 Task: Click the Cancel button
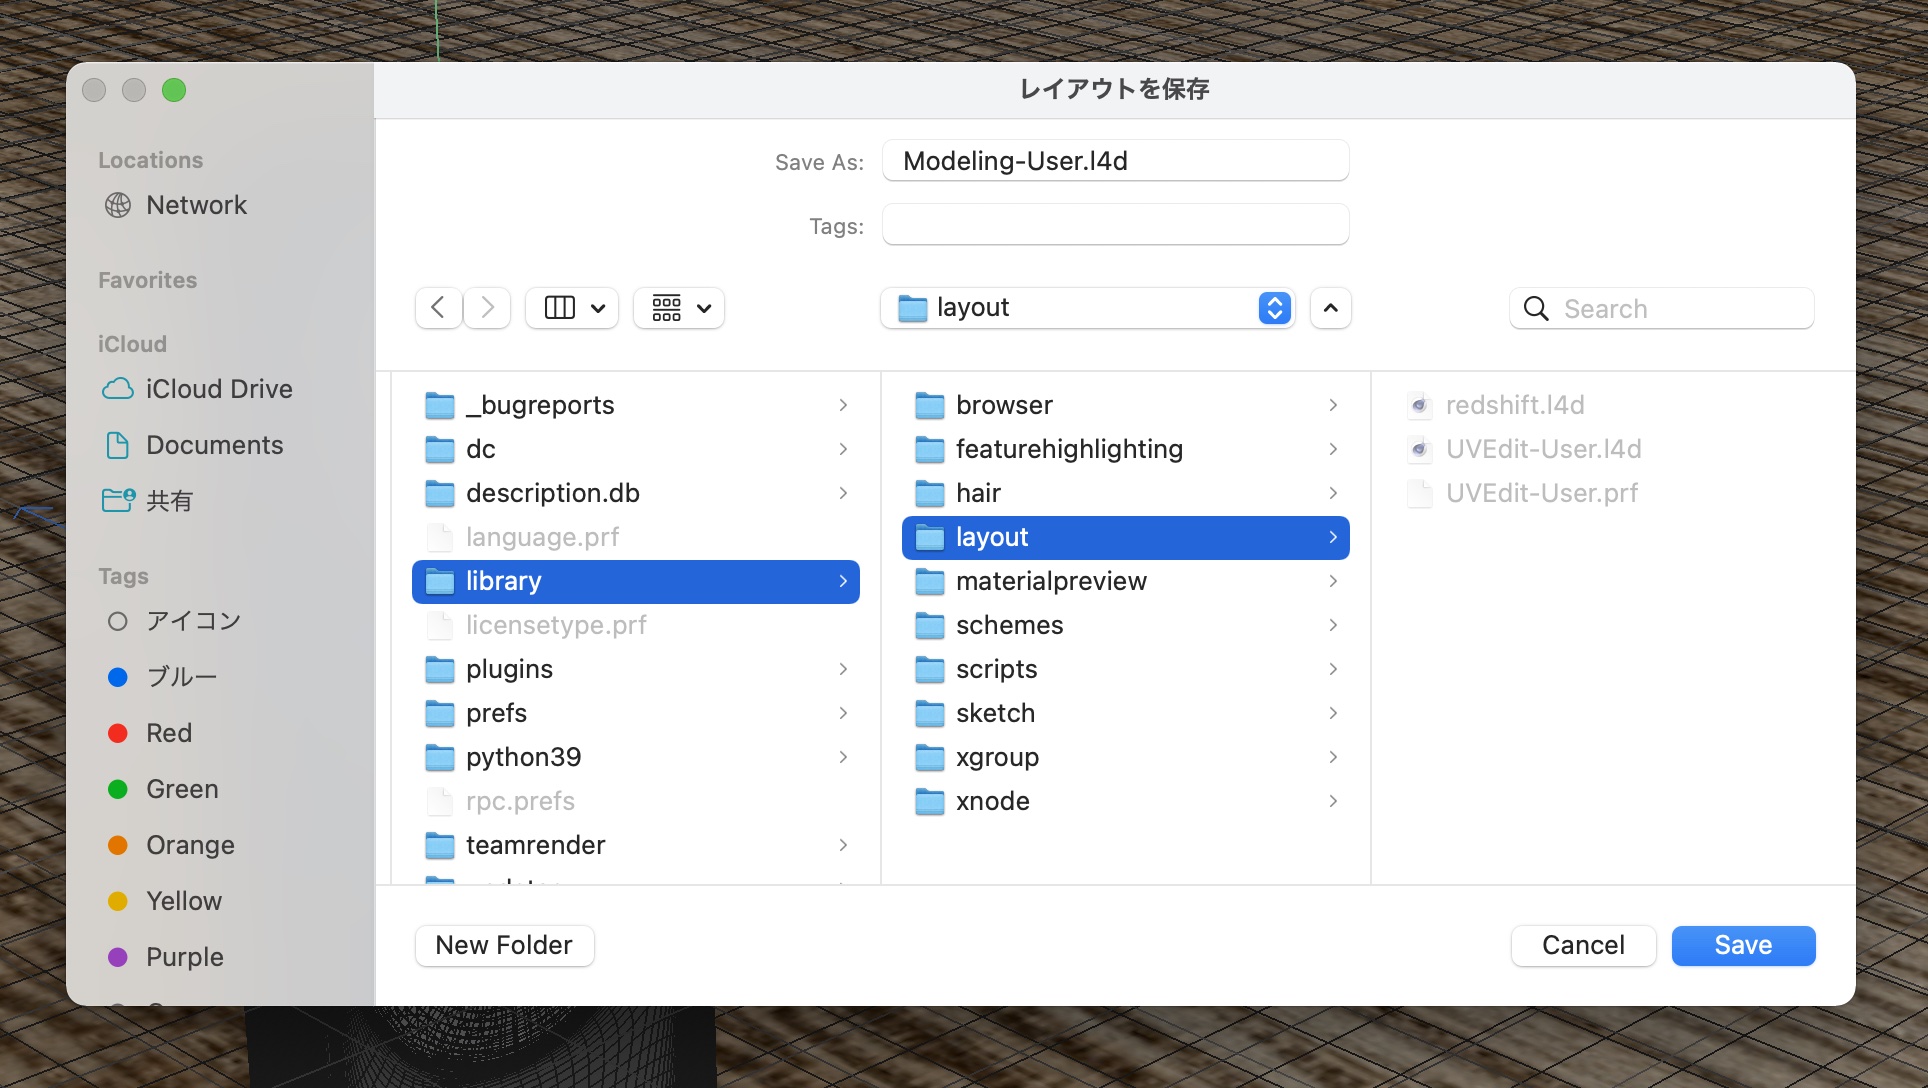point(1582,945)
